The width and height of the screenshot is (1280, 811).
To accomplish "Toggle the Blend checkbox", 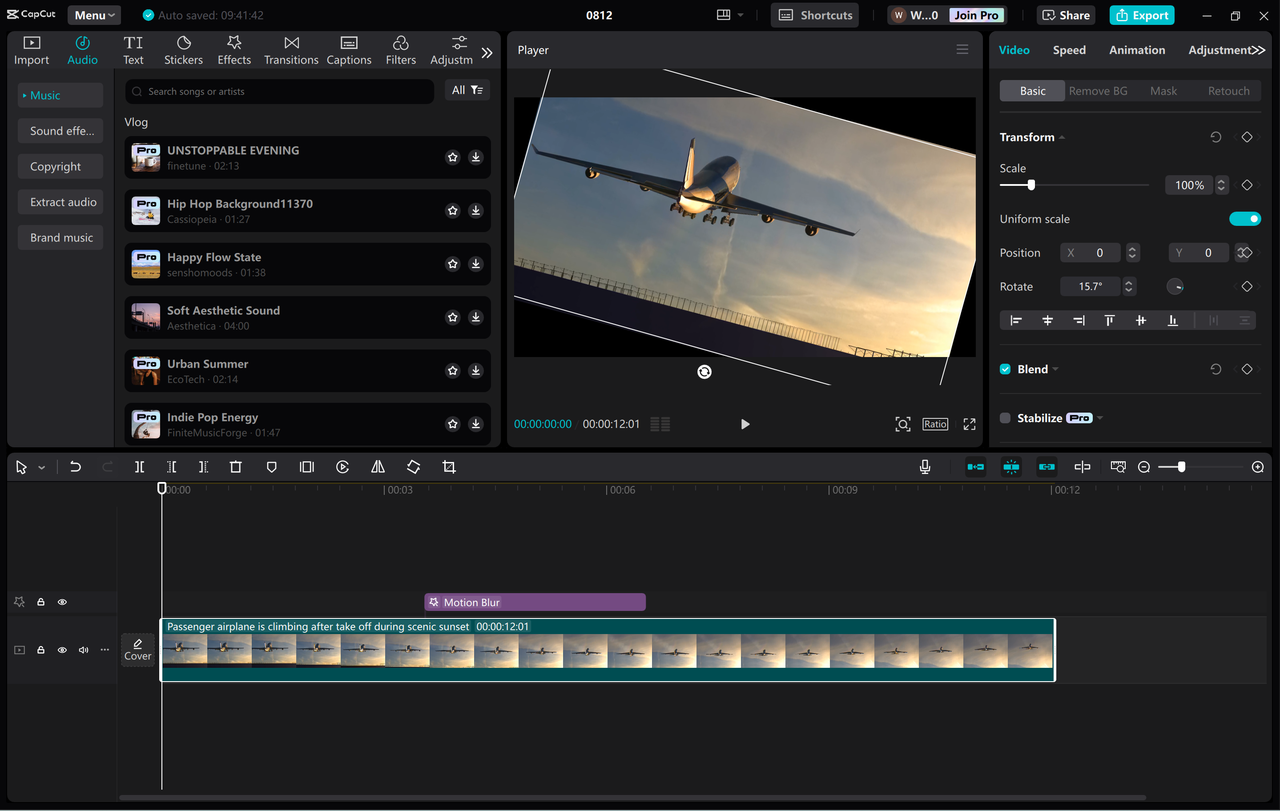I will click(x=1004, y=368).
